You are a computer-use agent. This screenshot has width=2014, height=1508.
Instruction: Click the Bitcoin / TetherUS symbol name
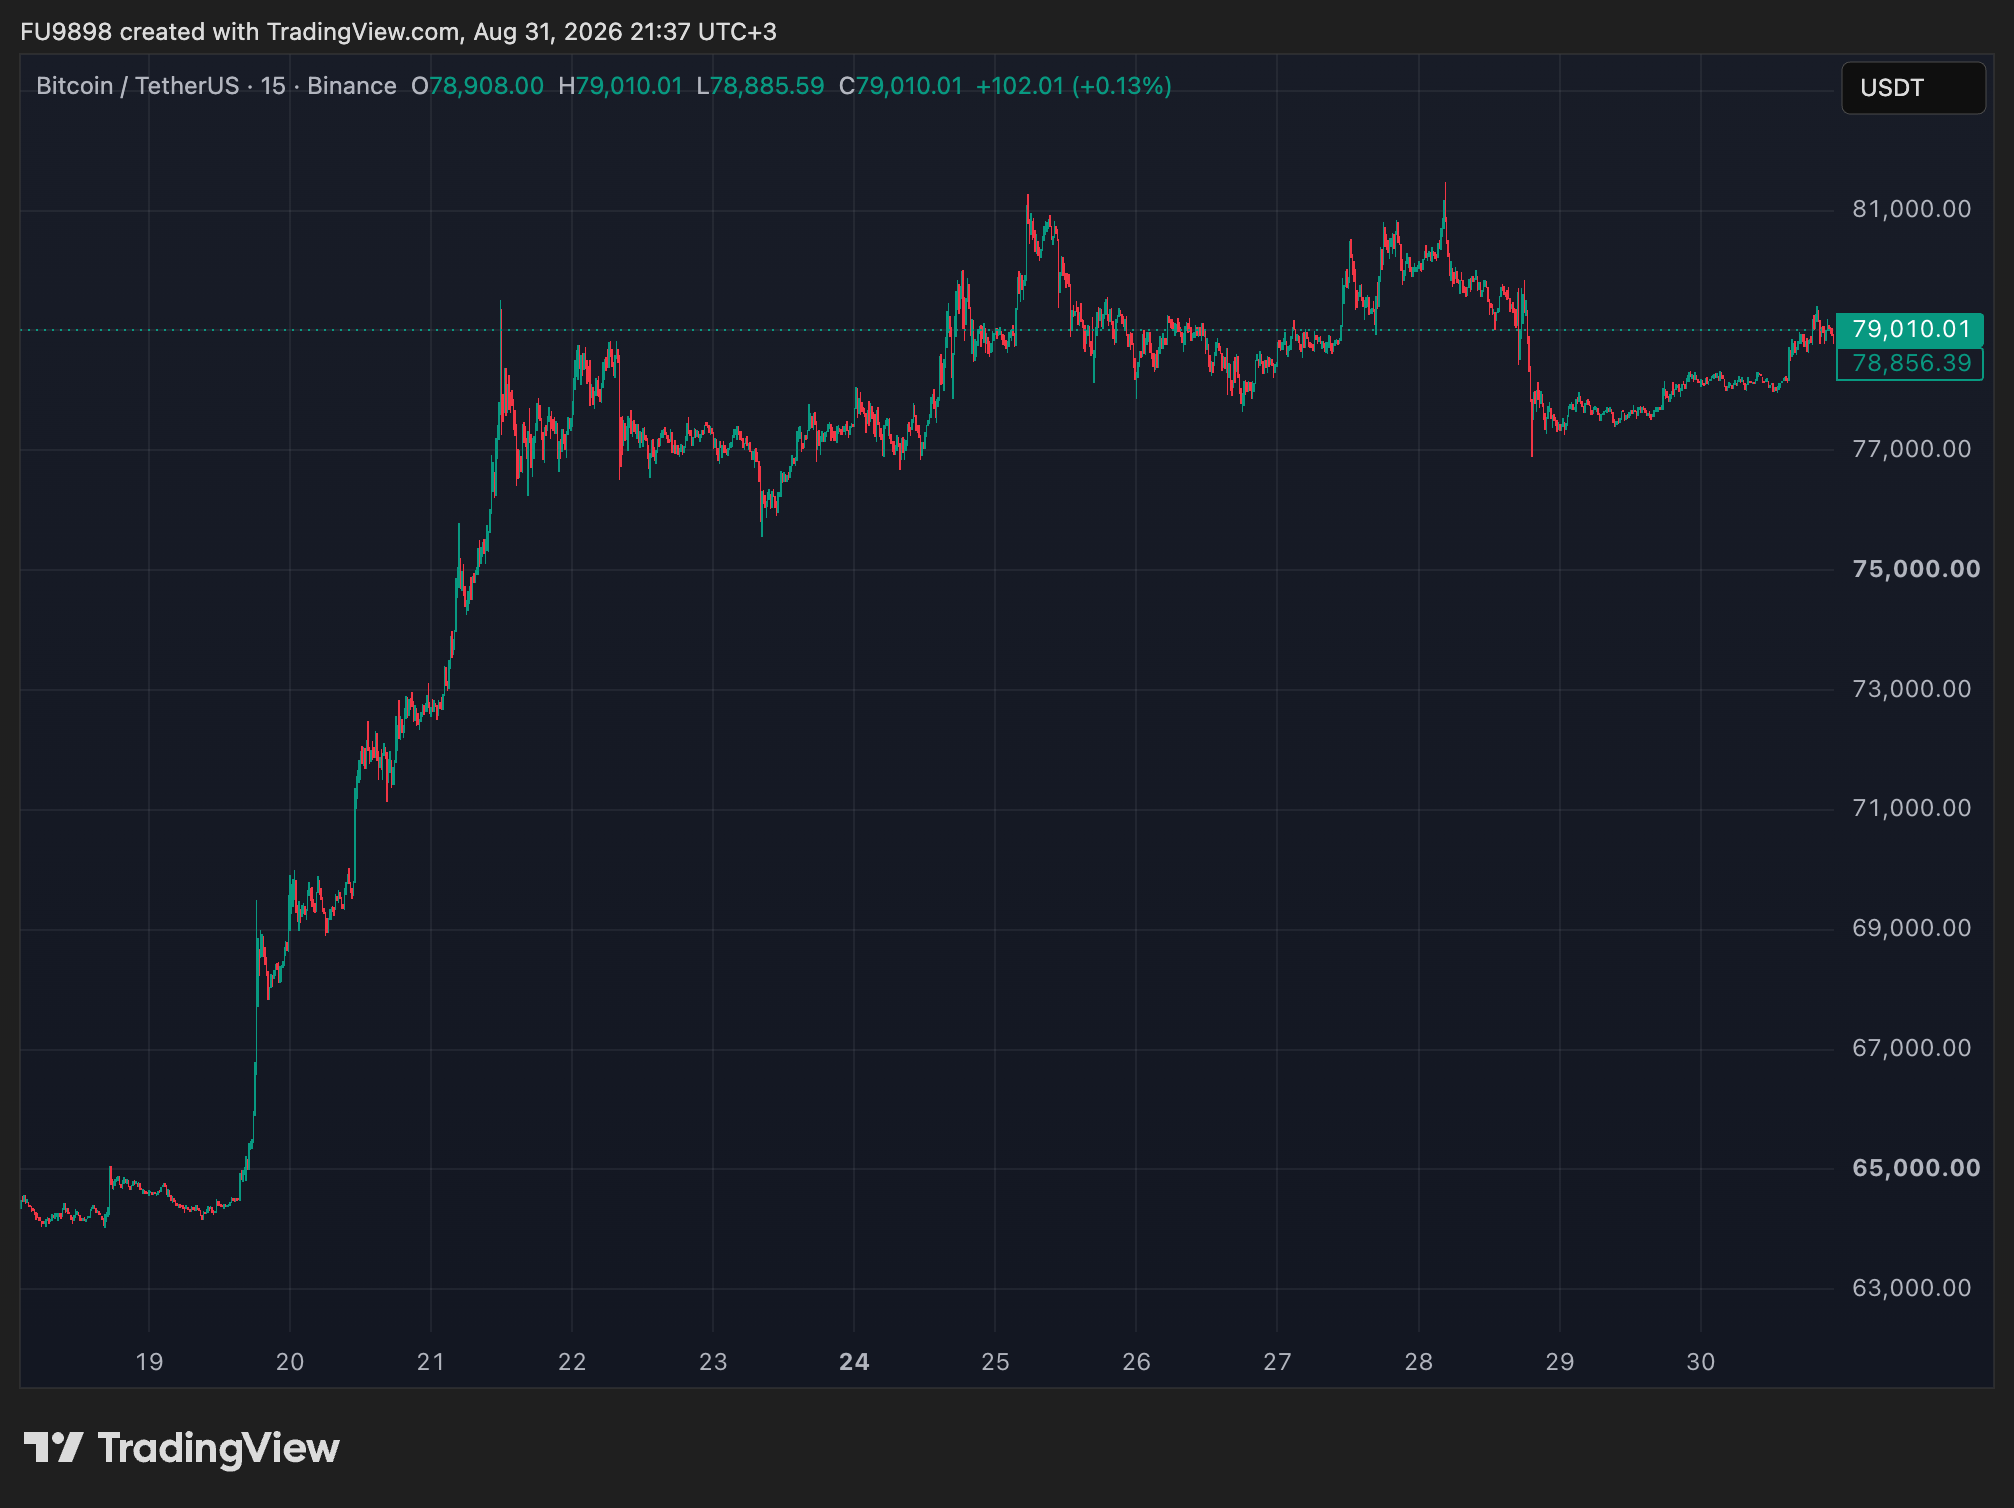(x=138, y=86)
